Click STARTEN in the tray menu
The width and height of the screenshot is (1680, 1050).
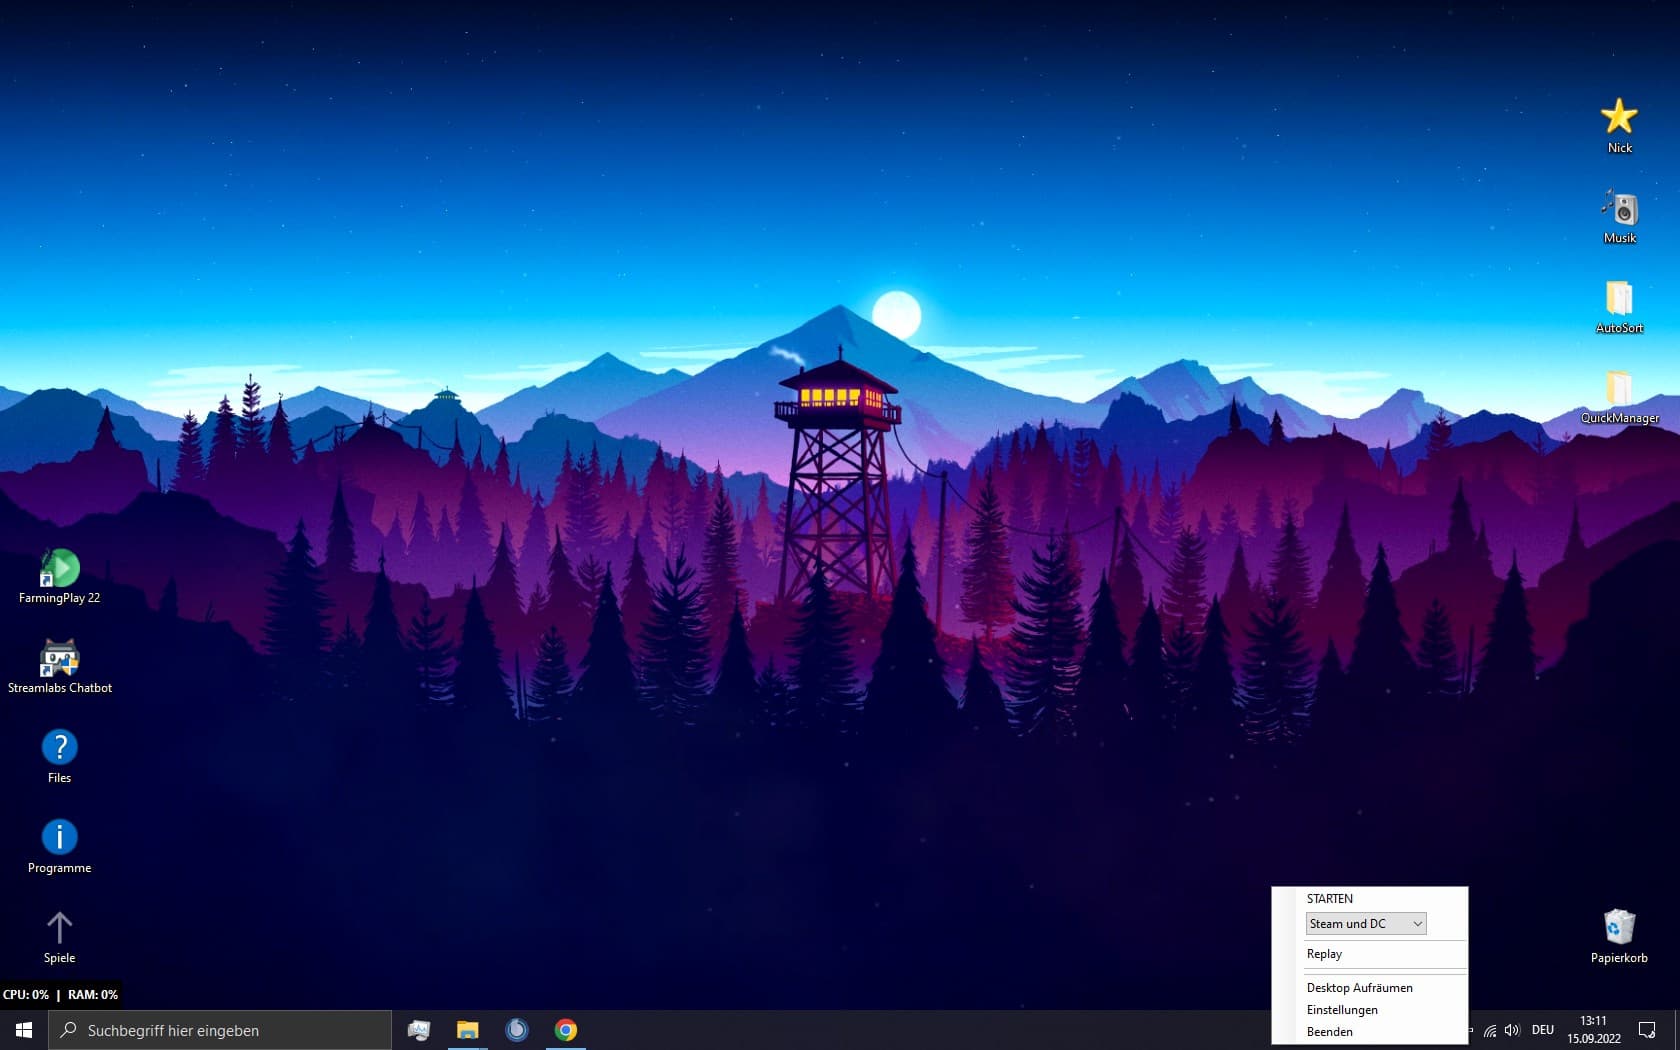pos(1330,899)
